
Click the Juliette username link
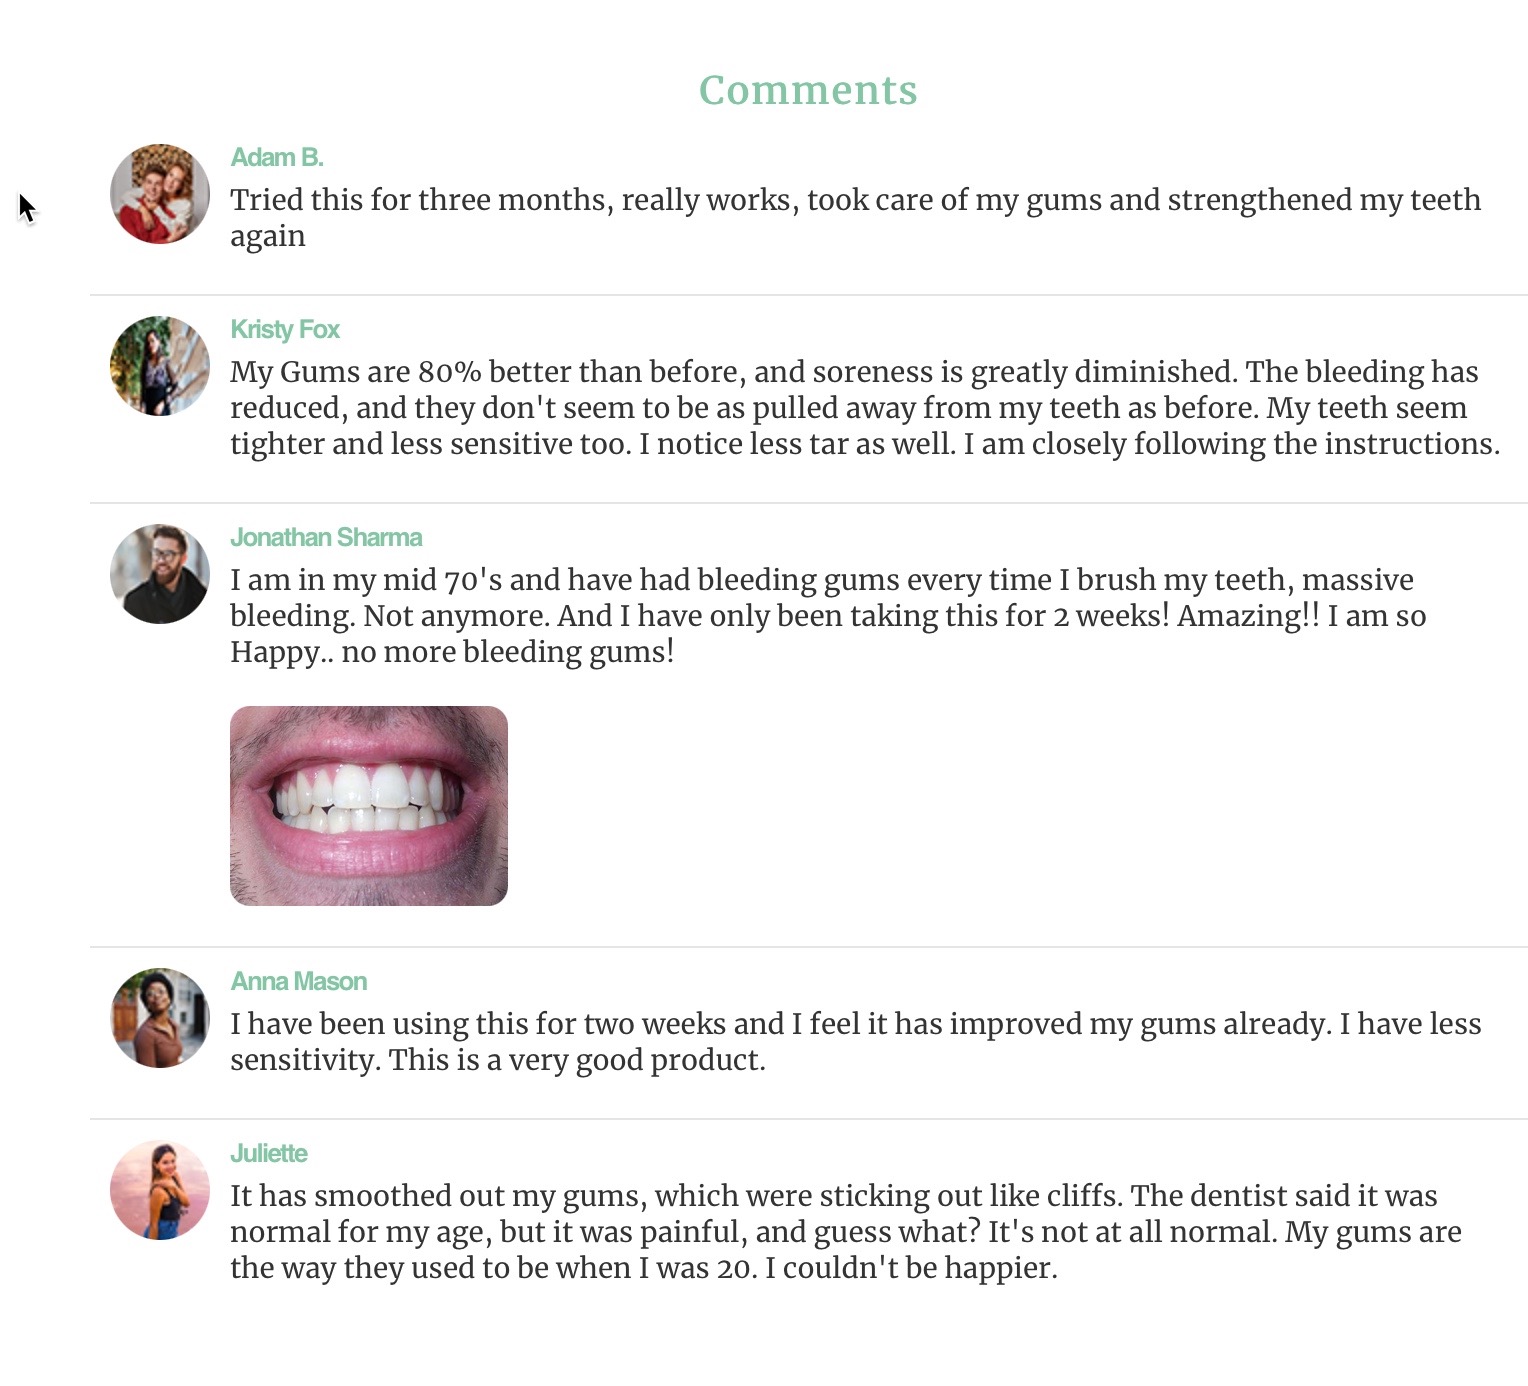click(268, 1154)
